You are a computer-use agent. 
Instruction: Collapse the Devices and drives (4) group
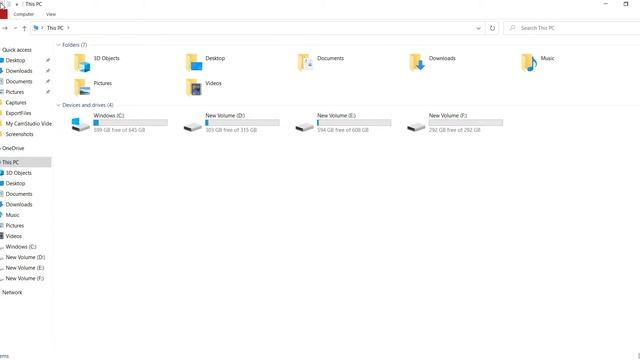pos(58,105)
